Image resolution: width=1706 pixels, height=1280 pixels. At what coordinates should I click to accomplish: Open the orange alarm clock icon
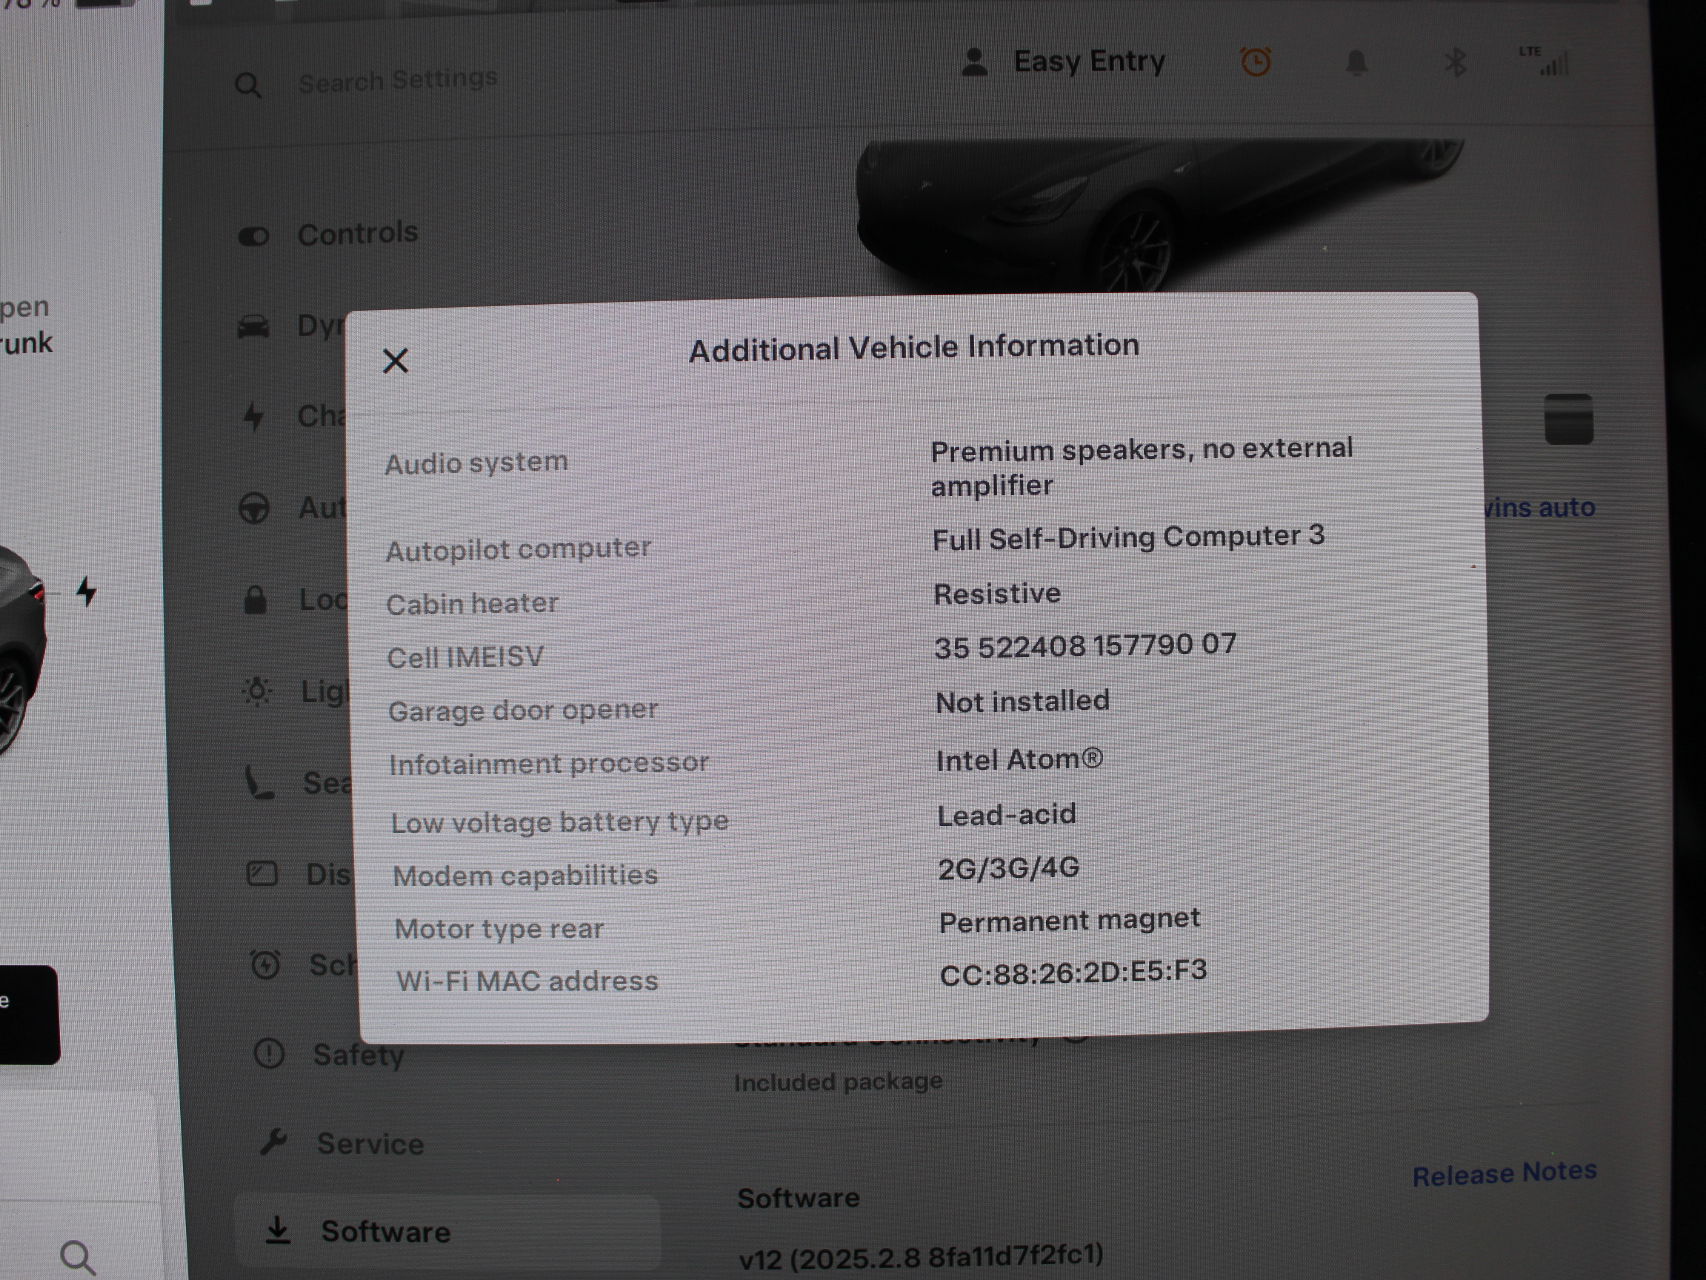1256,63
